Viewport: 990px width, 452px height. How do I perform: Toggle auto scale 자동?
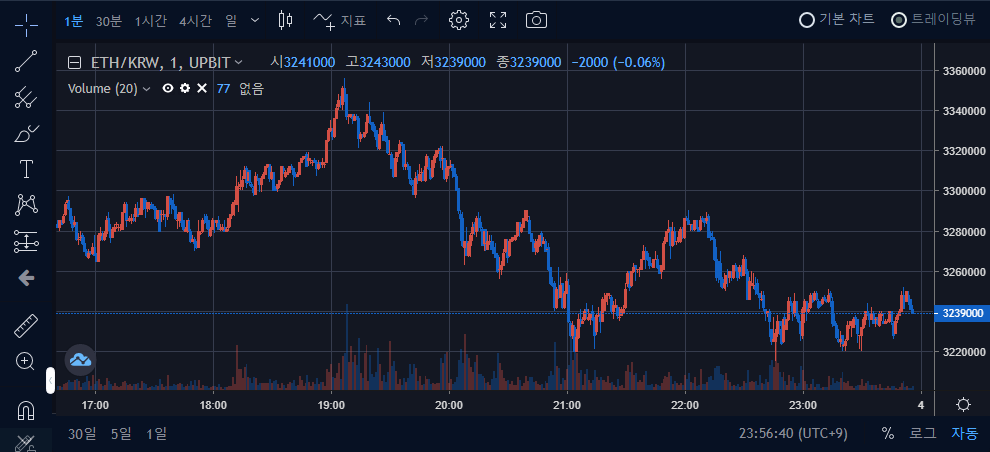(965, 434)
